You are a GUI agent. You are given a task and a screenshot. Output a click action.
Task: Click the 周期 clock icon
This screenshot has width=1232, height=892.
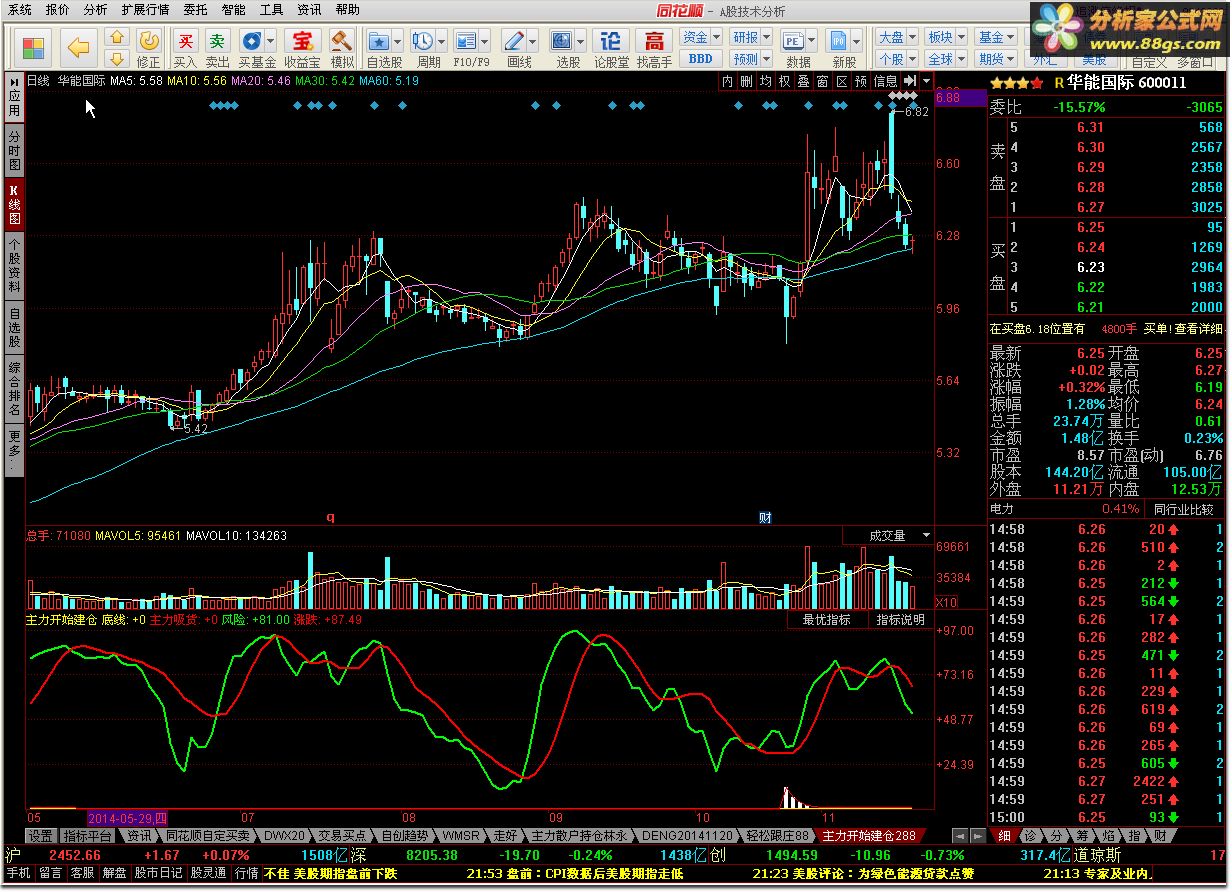[422, 40]
